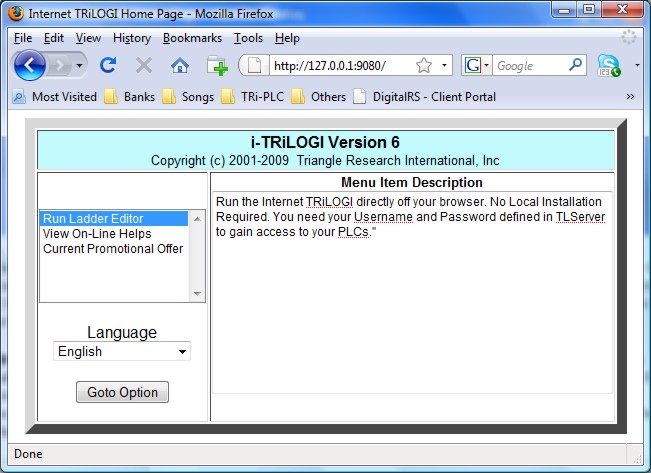The image size is (651, 473).
Task: Open the View menu
Action: click(x=88, y=38)
